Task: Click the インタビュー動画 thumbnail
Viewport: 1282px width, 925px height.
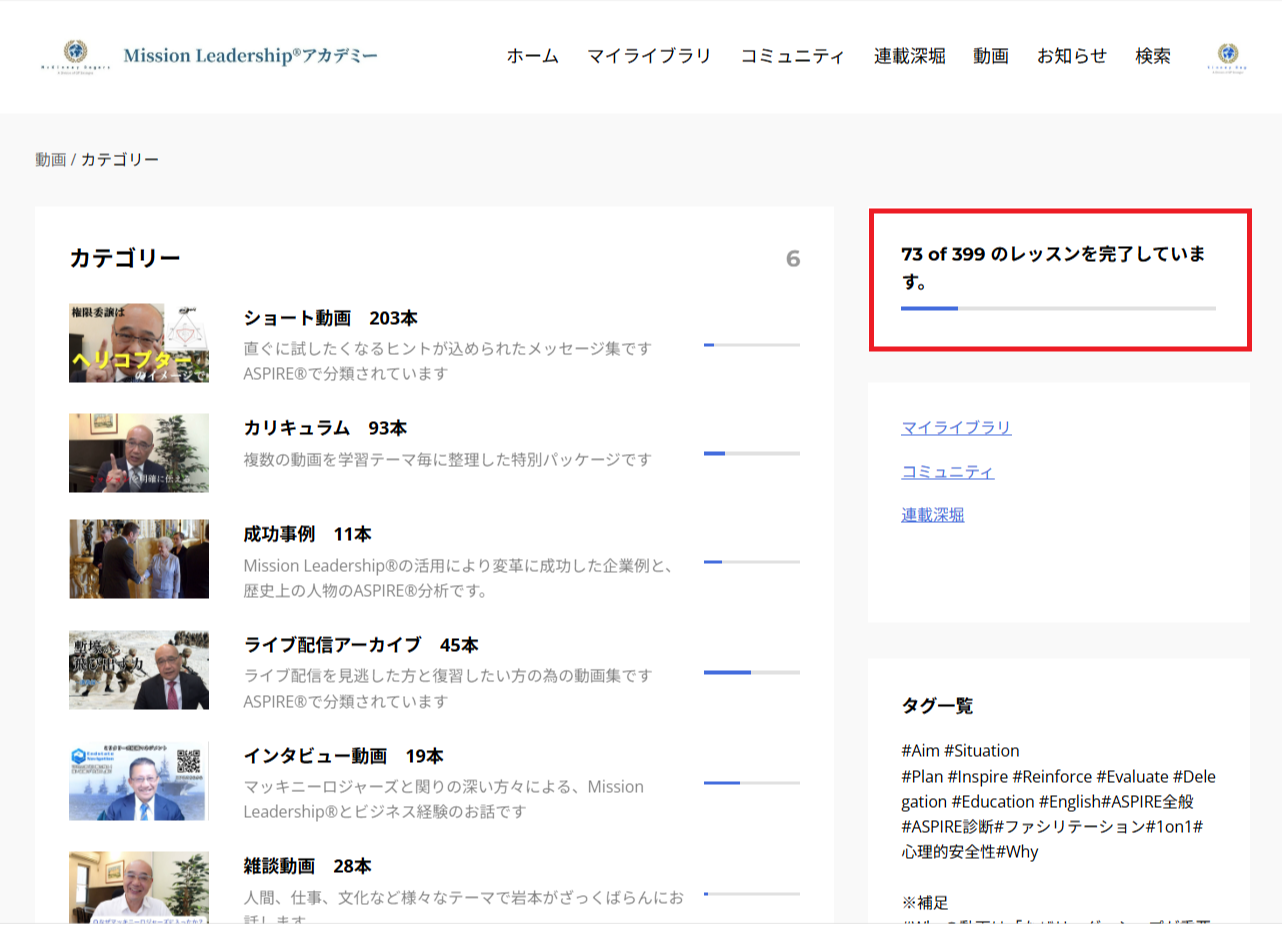Action: coord(139,781)
